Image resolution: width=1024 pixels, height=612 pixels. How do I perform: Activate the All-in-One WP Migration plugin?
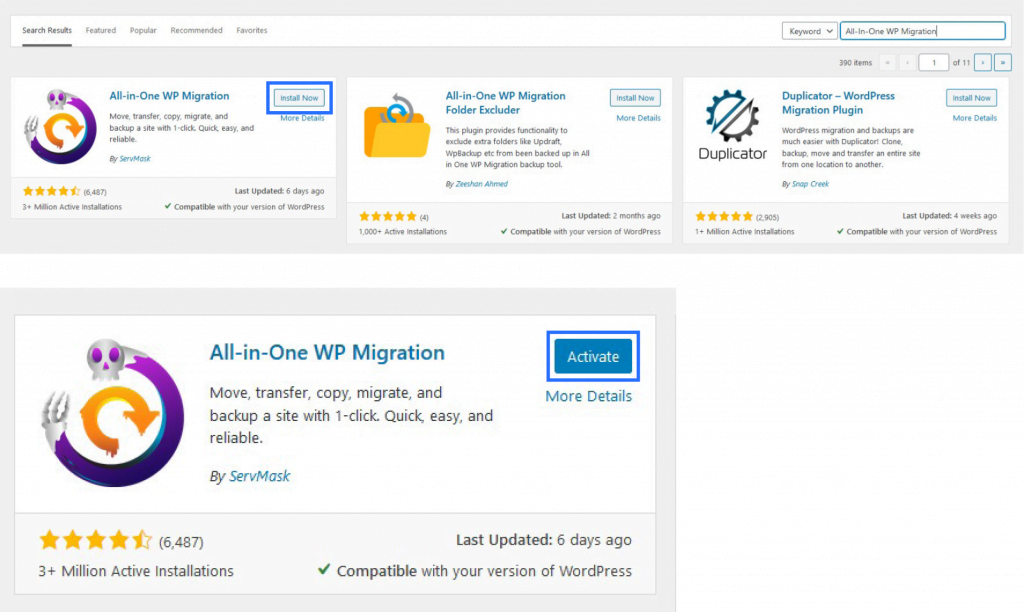[593, 357]
